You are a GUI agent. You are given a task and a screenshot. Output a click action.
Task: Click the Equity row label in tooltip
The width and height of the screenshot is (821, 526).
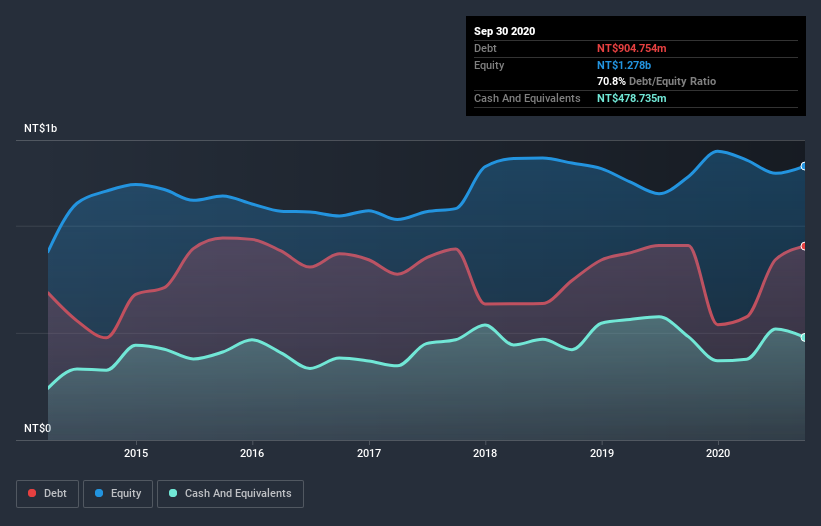click(489, 65)
